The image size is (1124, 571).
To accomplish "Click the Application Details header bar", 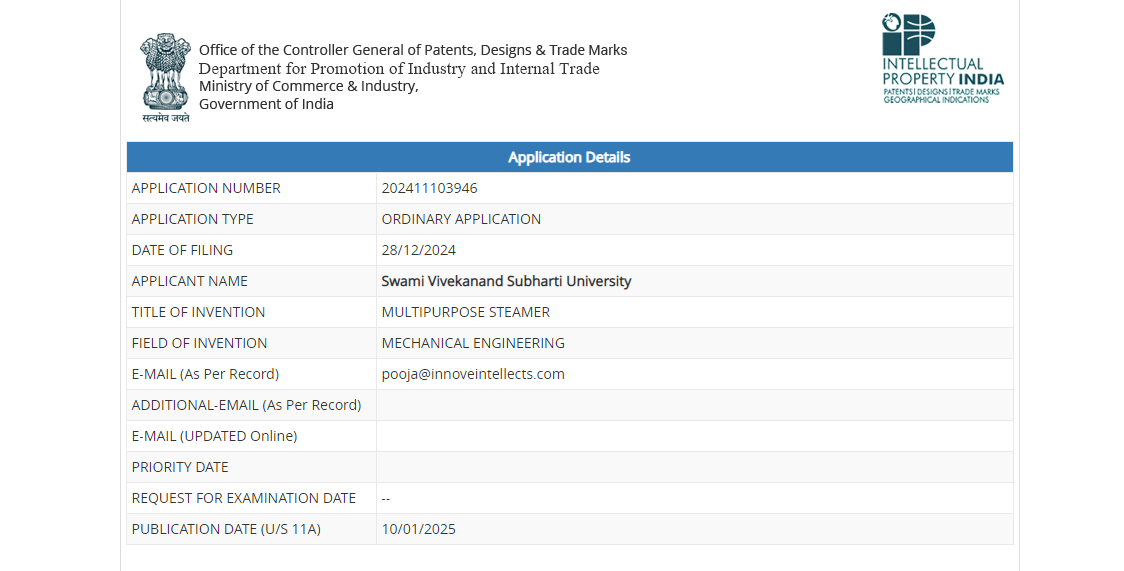I will tap(569, 157).
